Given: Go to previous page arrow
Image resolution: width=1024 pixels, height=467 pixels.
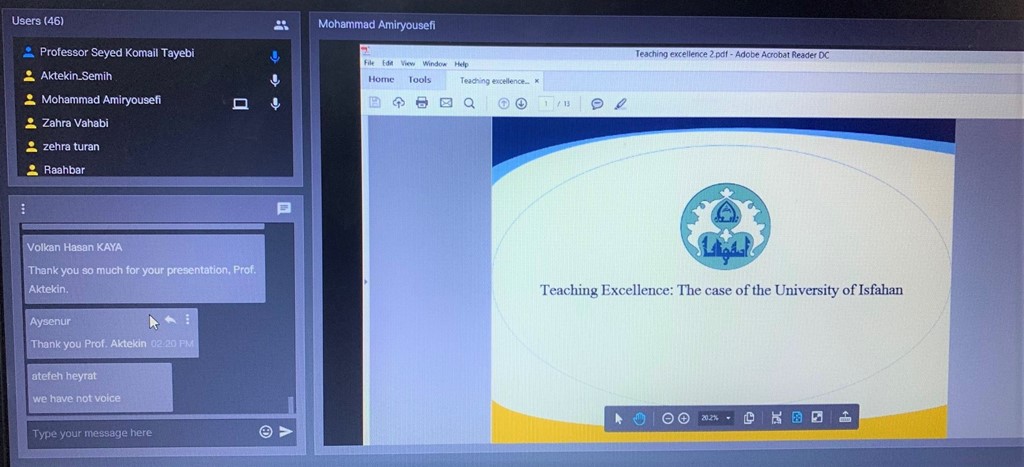Looking at the screenshot, I should (504, 103).
